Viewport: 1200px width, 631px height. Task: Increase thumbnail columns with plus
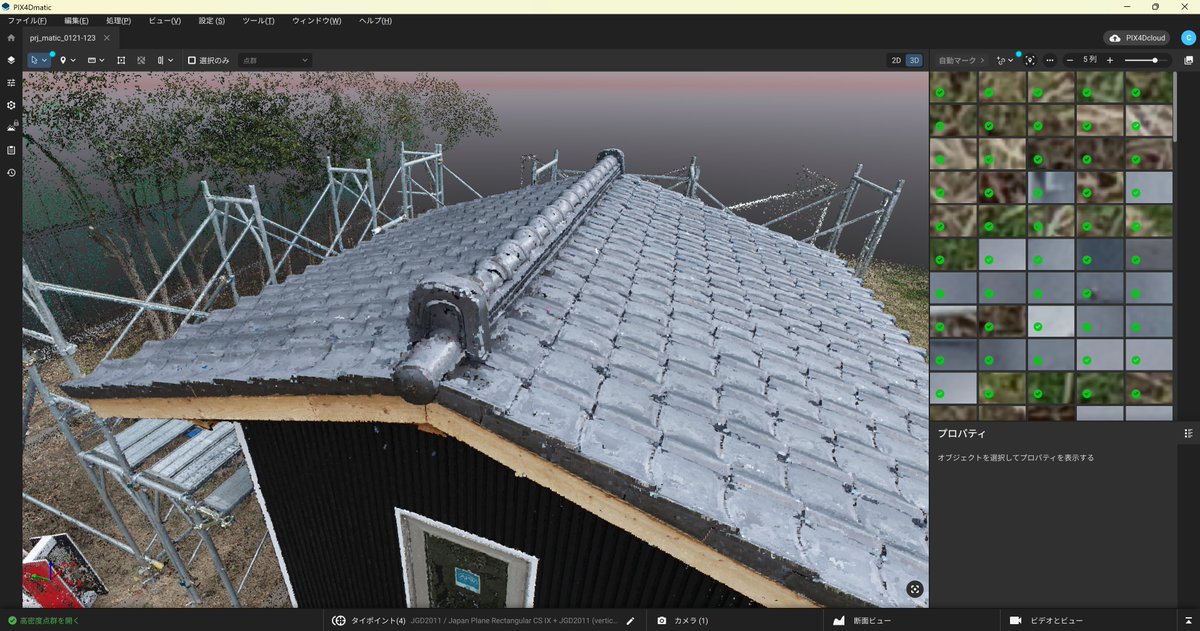[x=1110, y=60]
